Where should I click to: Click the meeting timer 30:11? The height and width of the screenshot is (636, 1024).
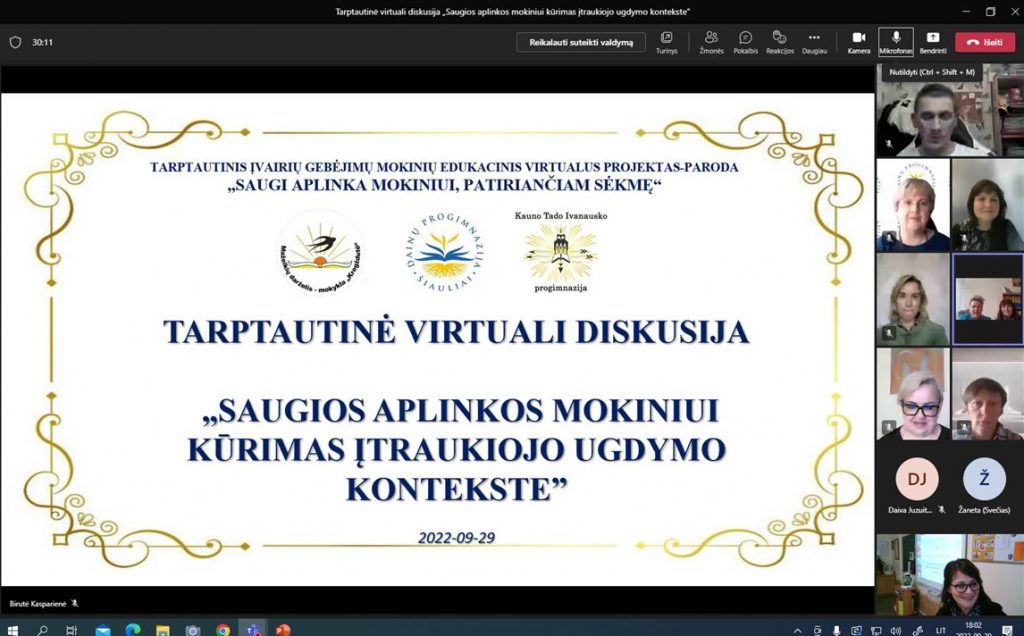(42, 42)
